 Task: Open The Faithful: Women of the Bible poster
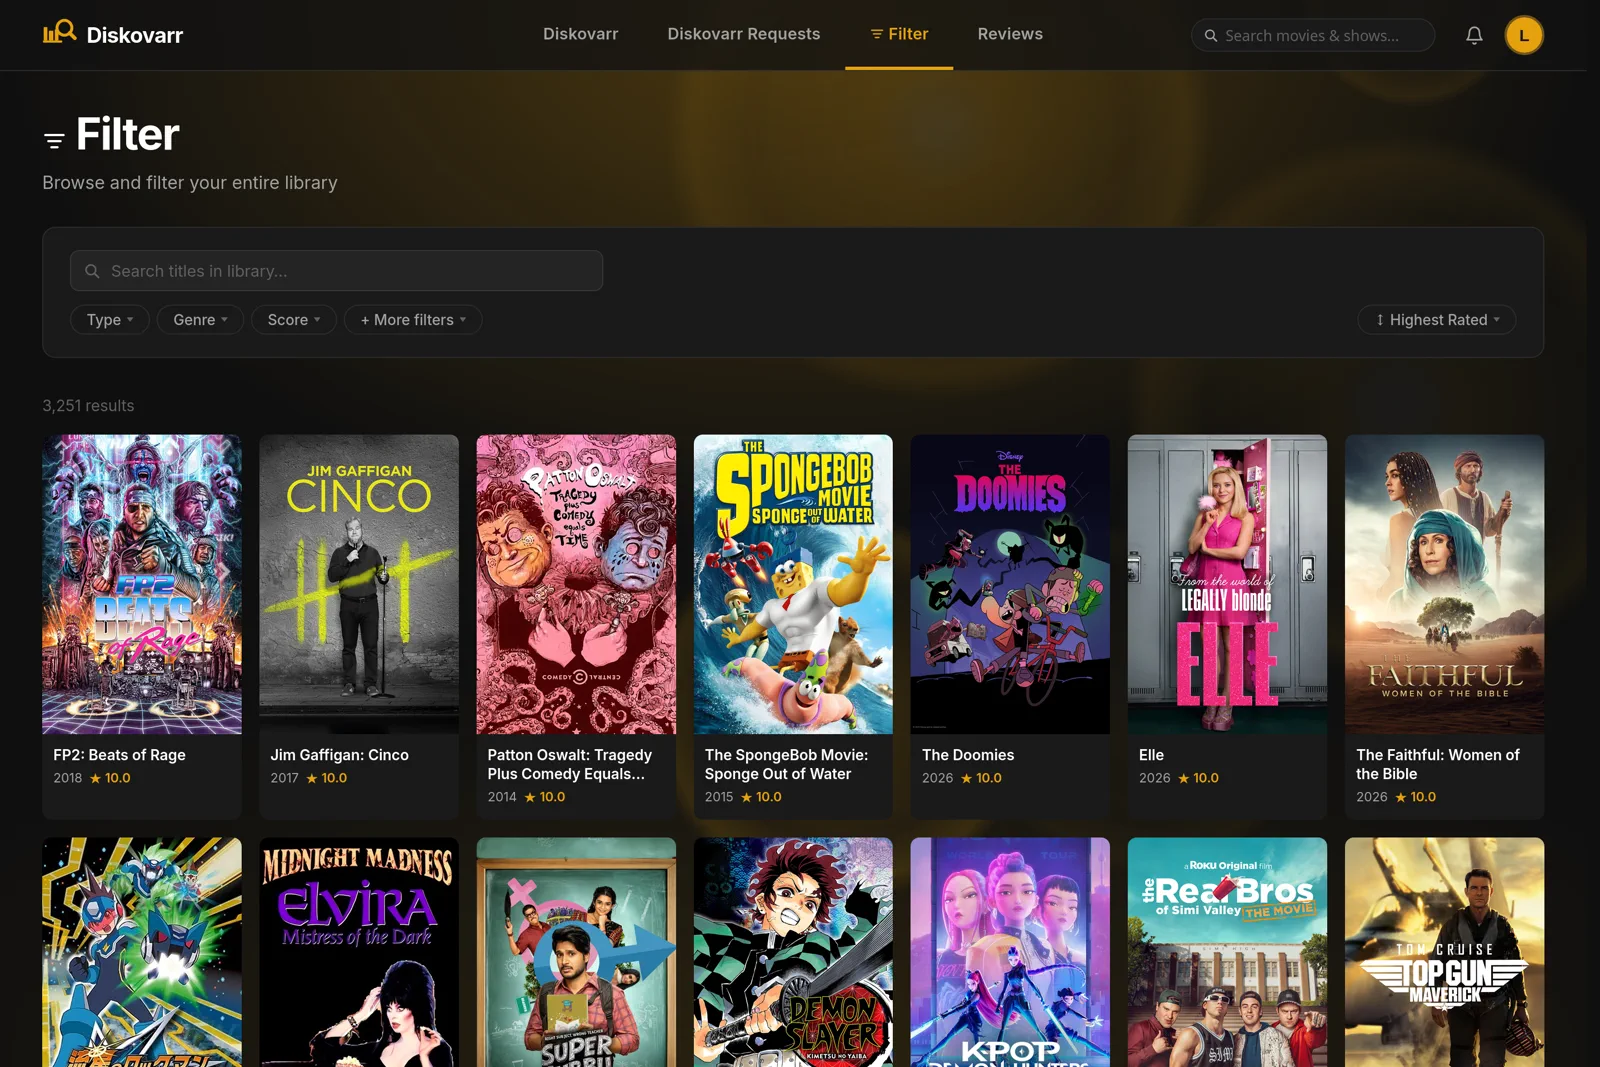click(1444, 584)
